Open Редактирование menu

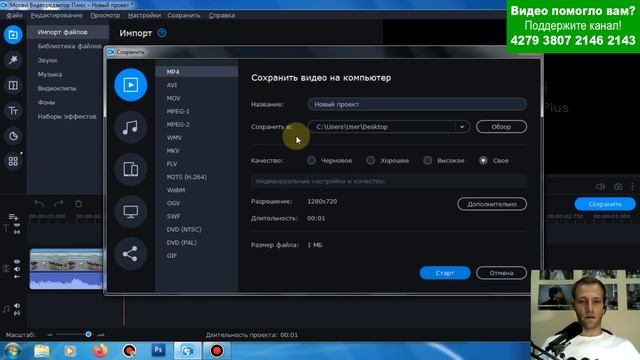coord(56,15)
